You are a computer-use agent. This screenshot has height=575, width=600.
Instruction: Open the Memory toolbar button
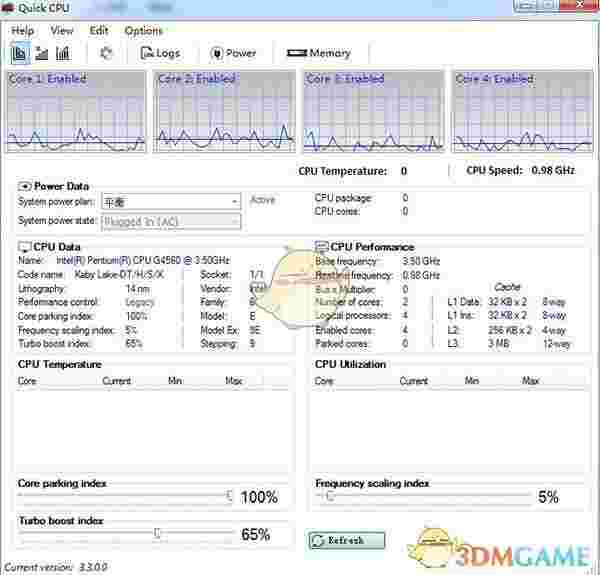(318, 53)
